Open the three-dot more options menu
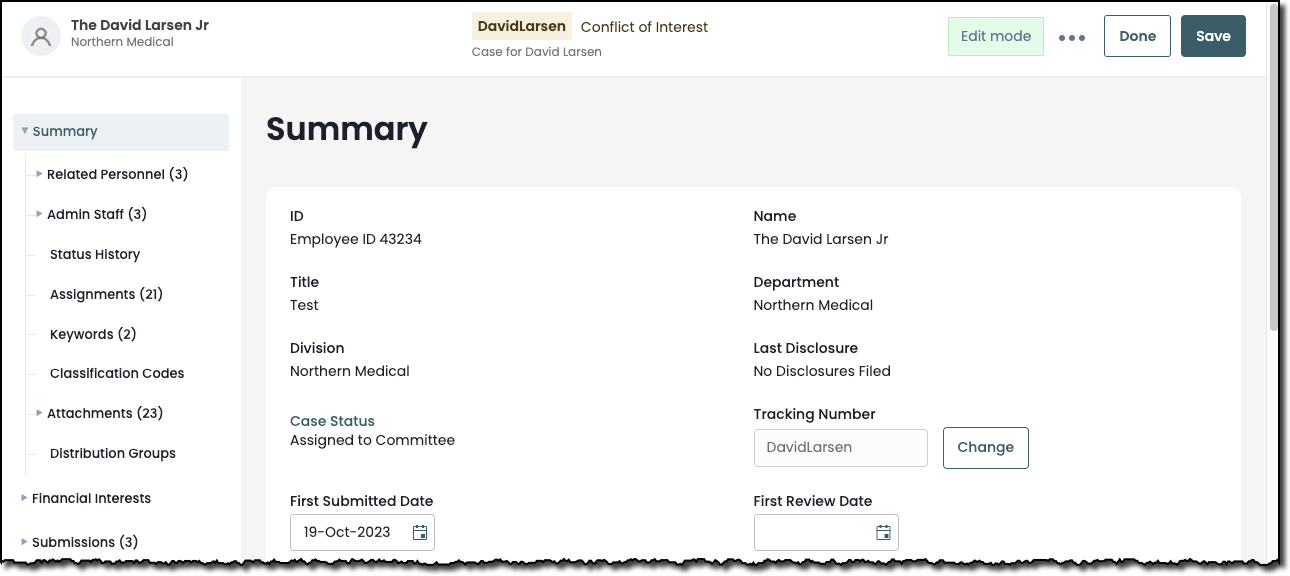Screen dimensions: 1290x576 [1071, 38]
